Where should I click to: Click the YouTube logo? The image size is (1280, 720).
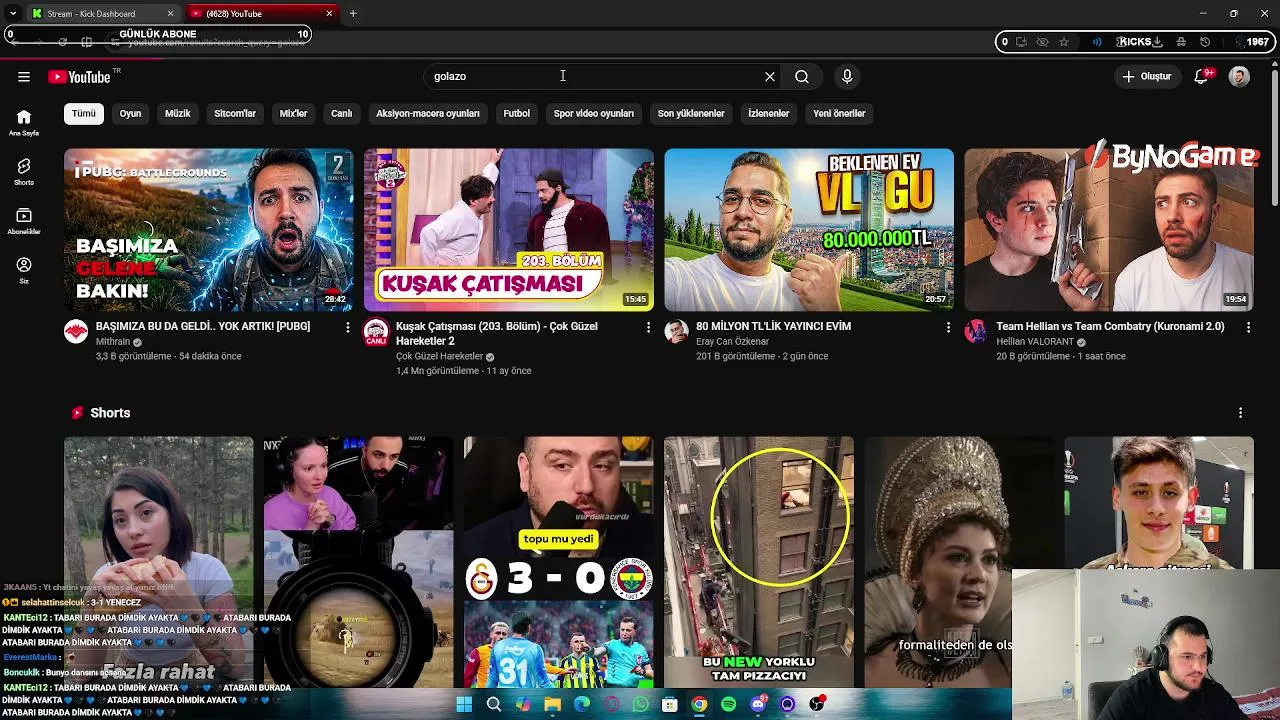80,77
